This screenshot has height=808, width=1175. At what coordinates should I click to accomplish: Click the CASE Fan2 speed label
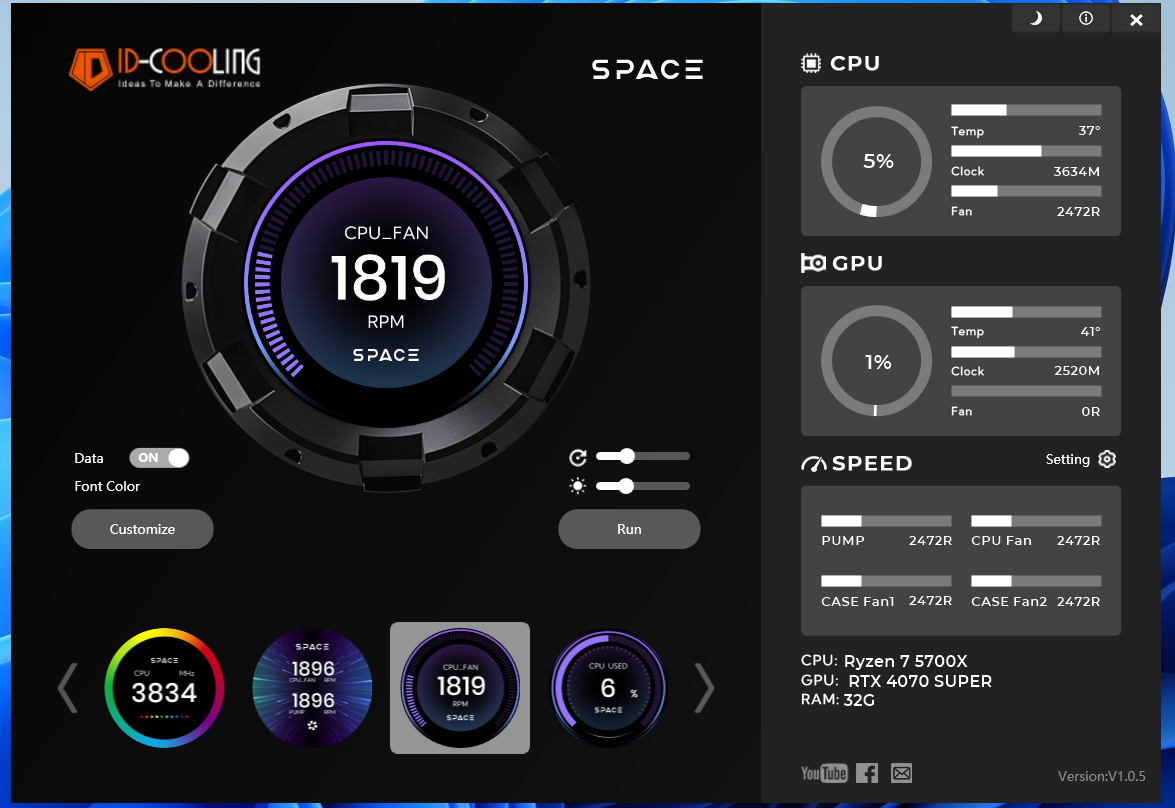tap(1009, 601)
